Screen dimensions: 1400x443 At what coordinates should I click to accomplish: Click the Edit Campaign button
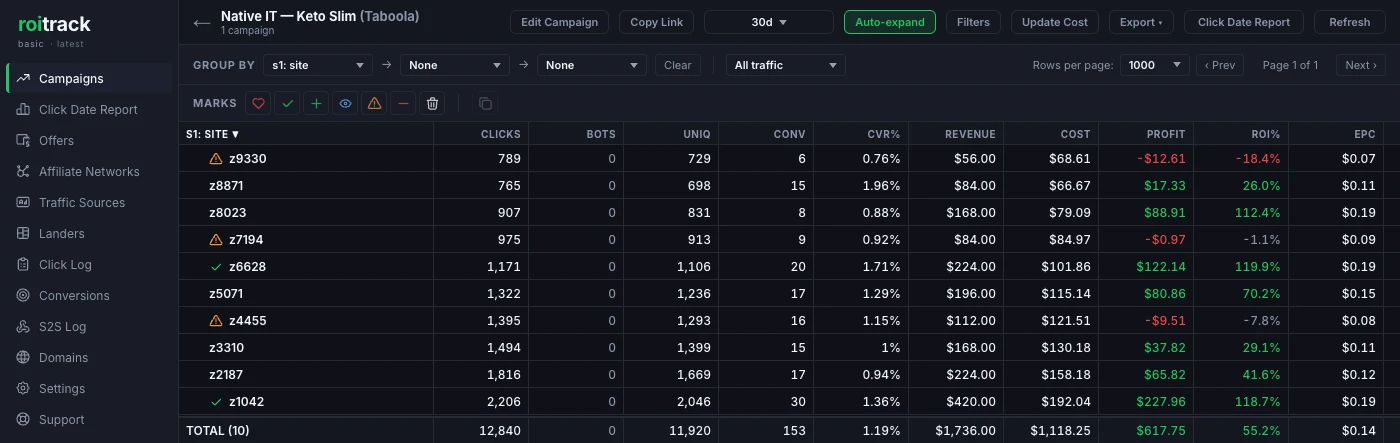559,22
